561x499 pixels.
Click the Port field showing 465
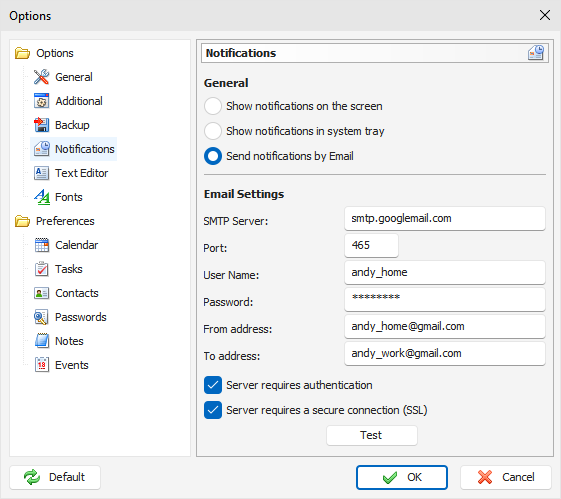[371, 245]
